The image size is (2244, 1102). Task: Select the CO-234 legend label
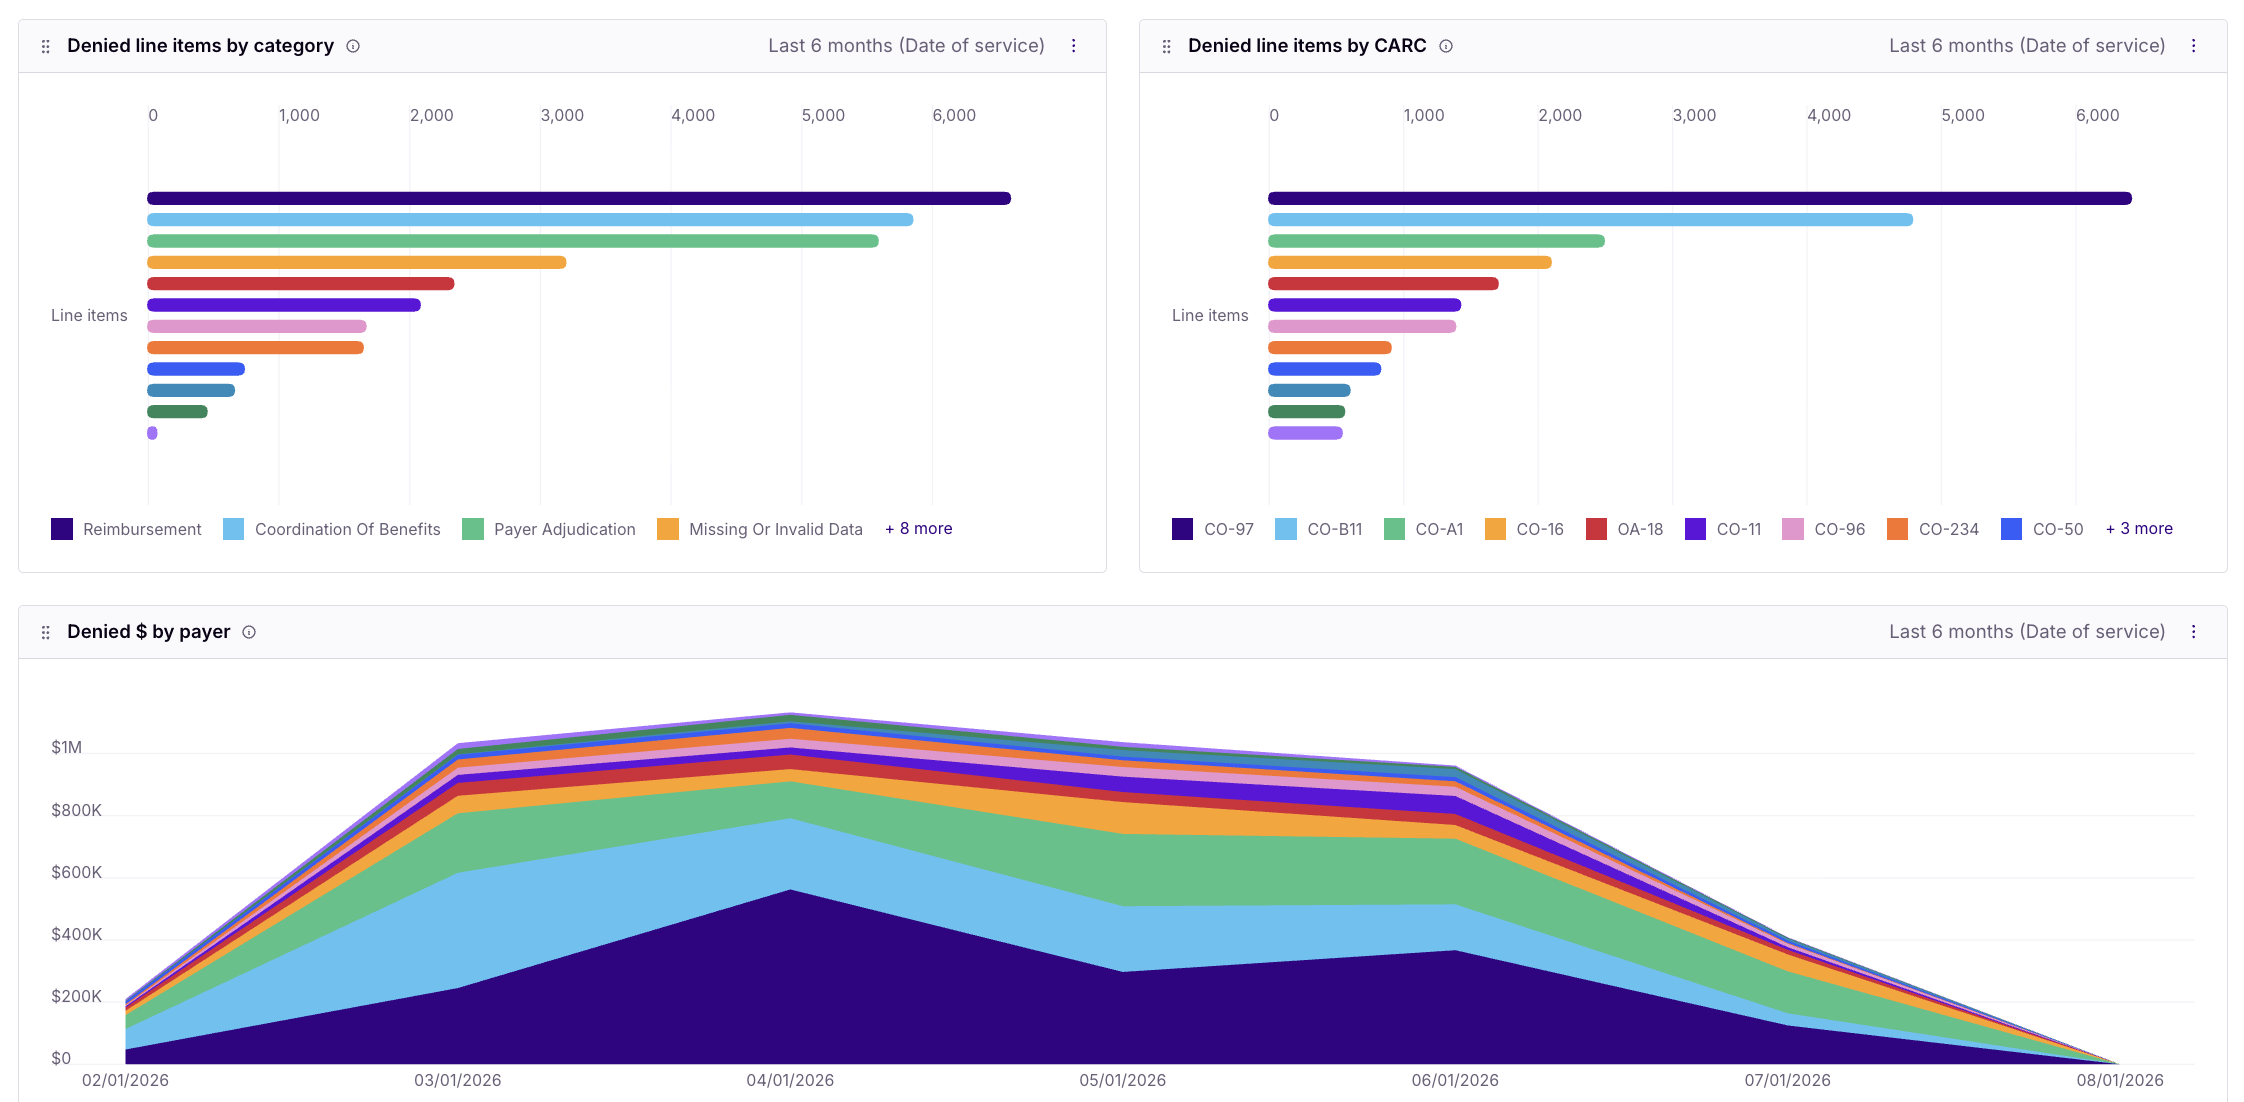coord(1949,529)
